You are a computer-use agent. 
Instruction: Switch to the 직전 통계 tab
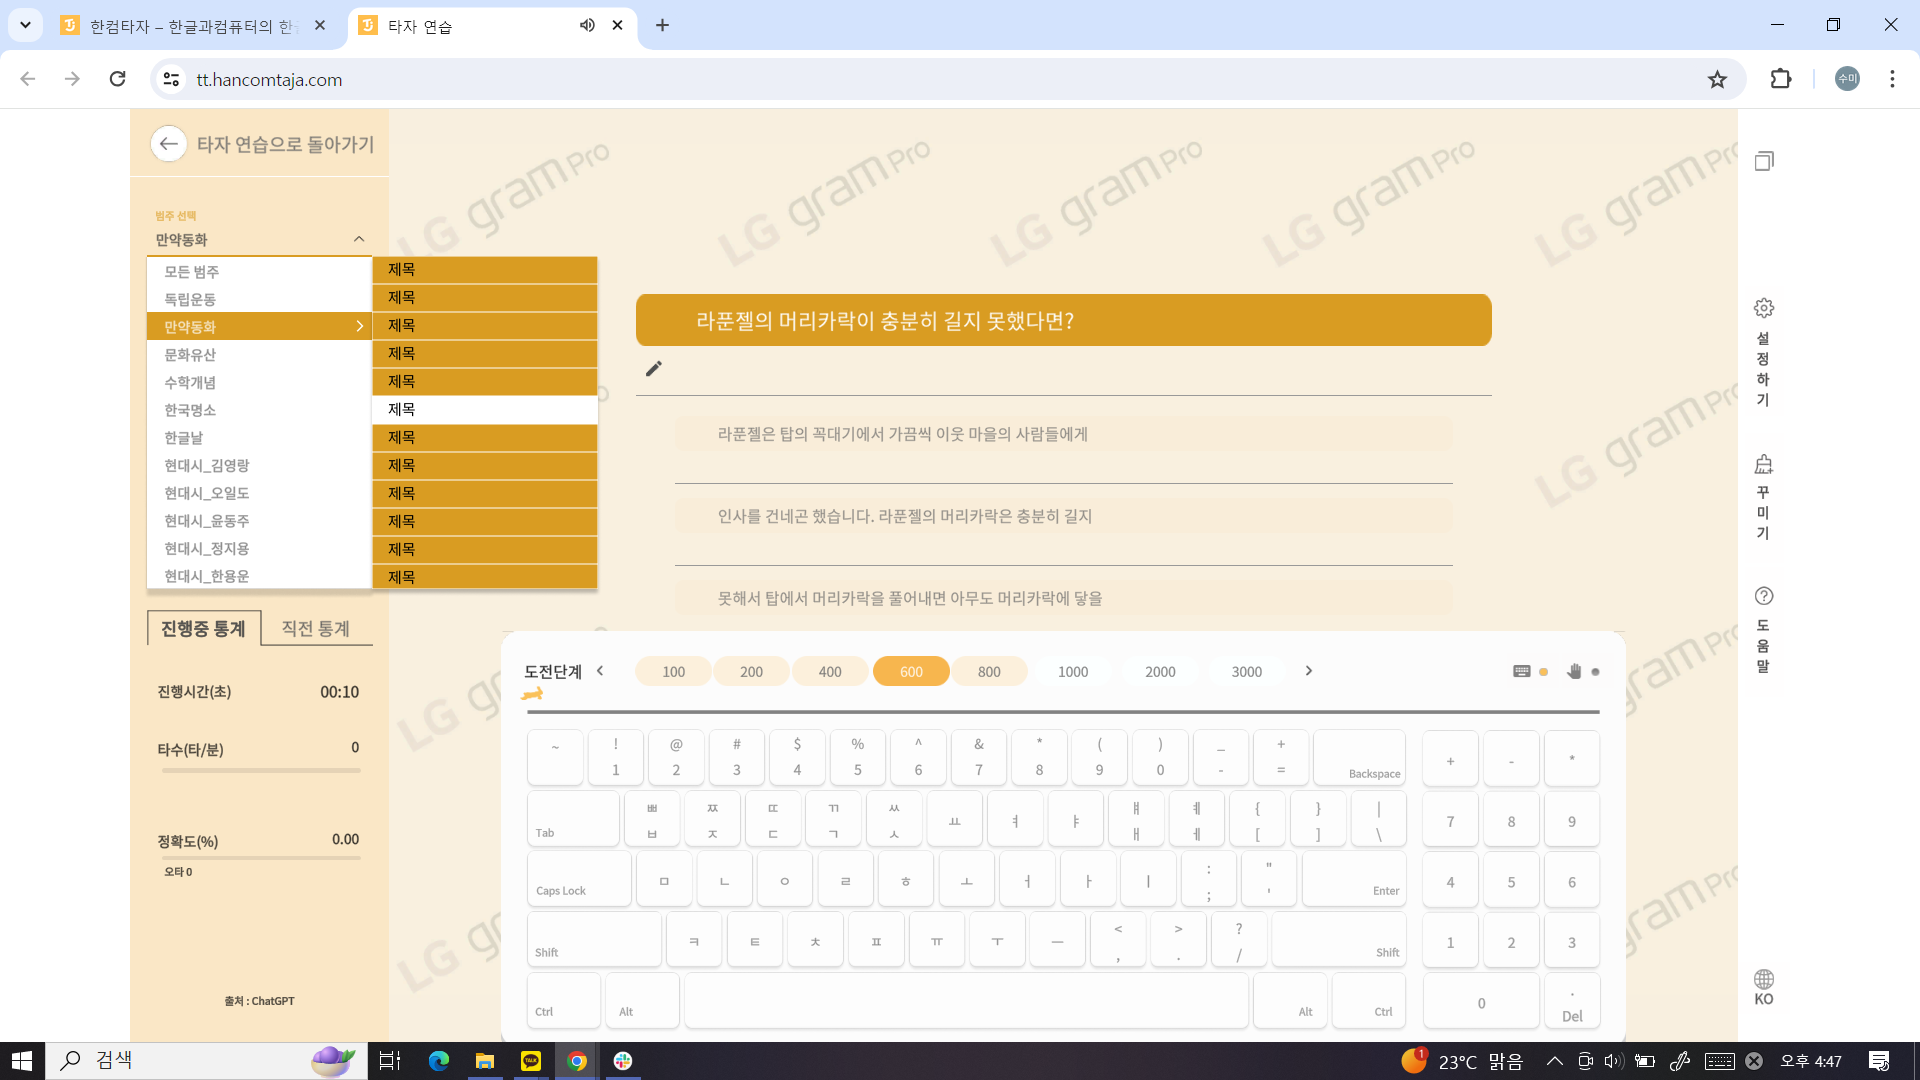(315, 628)
